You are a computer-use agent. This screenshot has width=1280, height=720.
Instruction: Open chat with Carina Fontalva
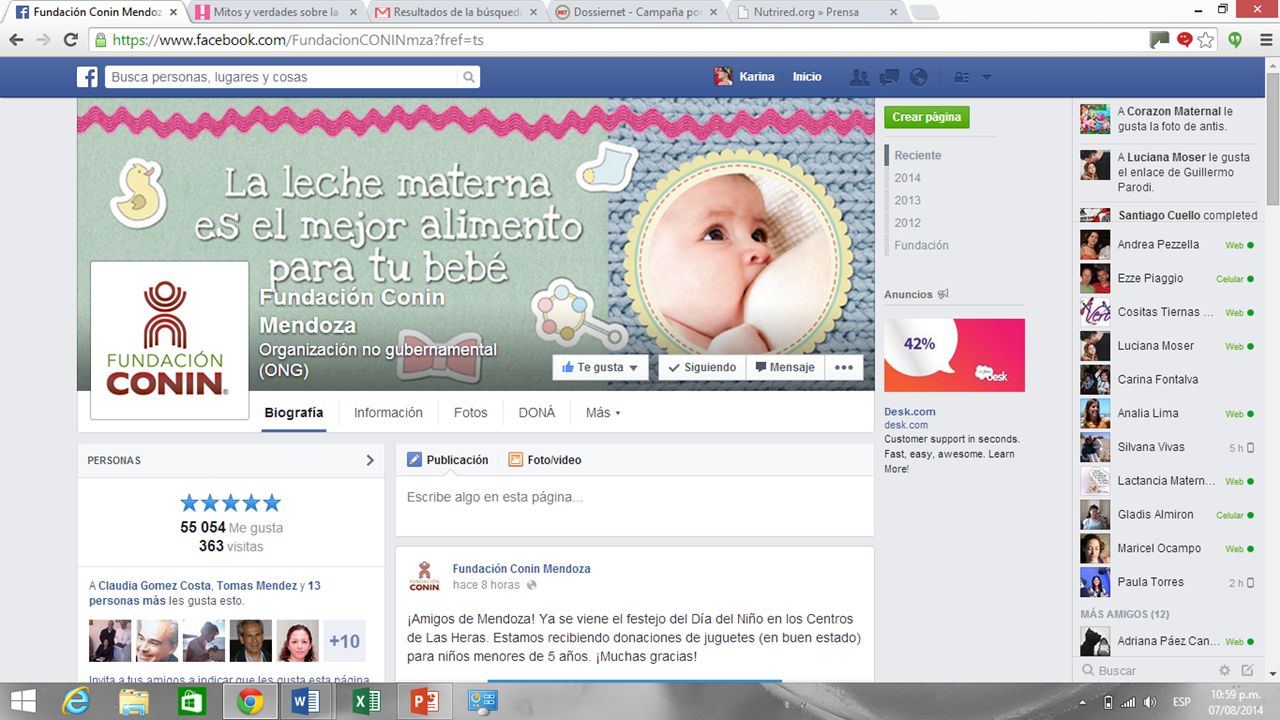(1167, 379)
